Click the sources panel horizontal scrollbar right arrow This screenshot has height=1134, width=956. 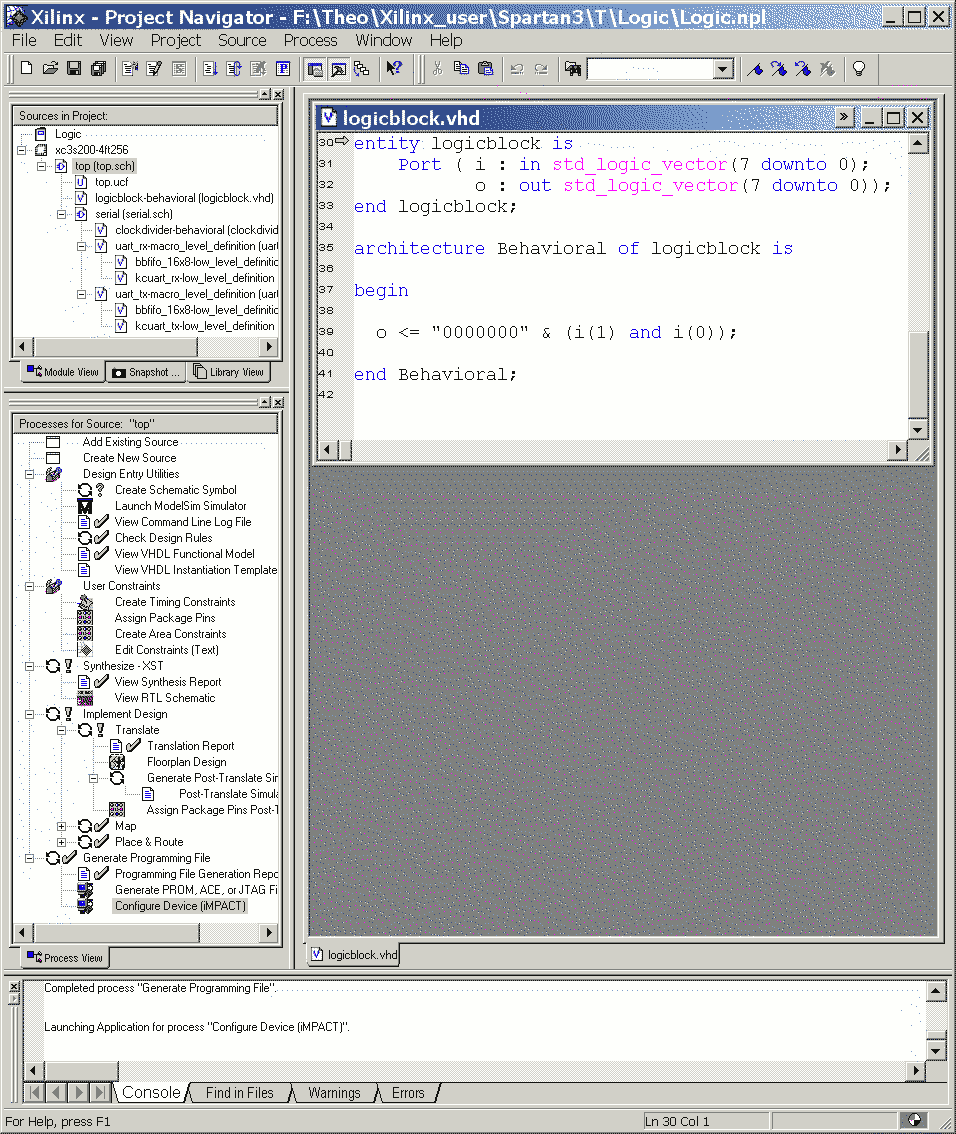pyautogui.click(x=269, y=346)
